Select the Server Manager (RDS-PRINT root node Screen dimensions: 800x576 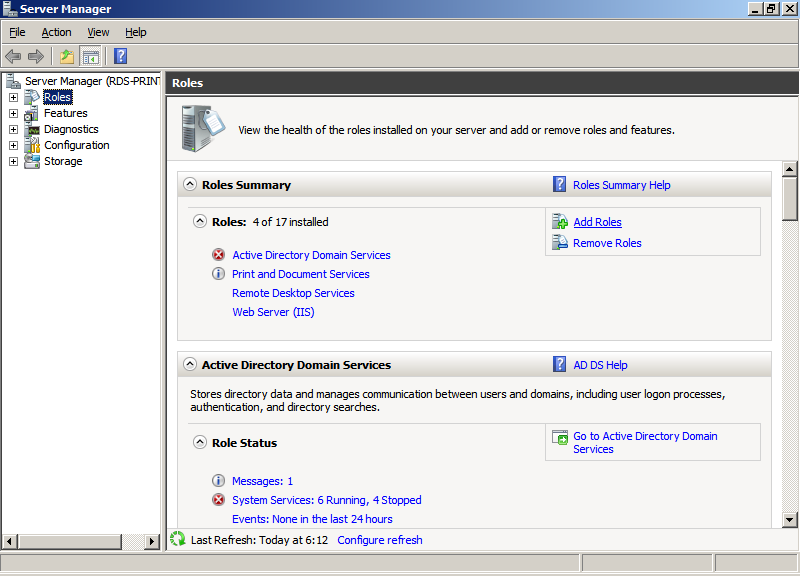[x=92, y=81]
